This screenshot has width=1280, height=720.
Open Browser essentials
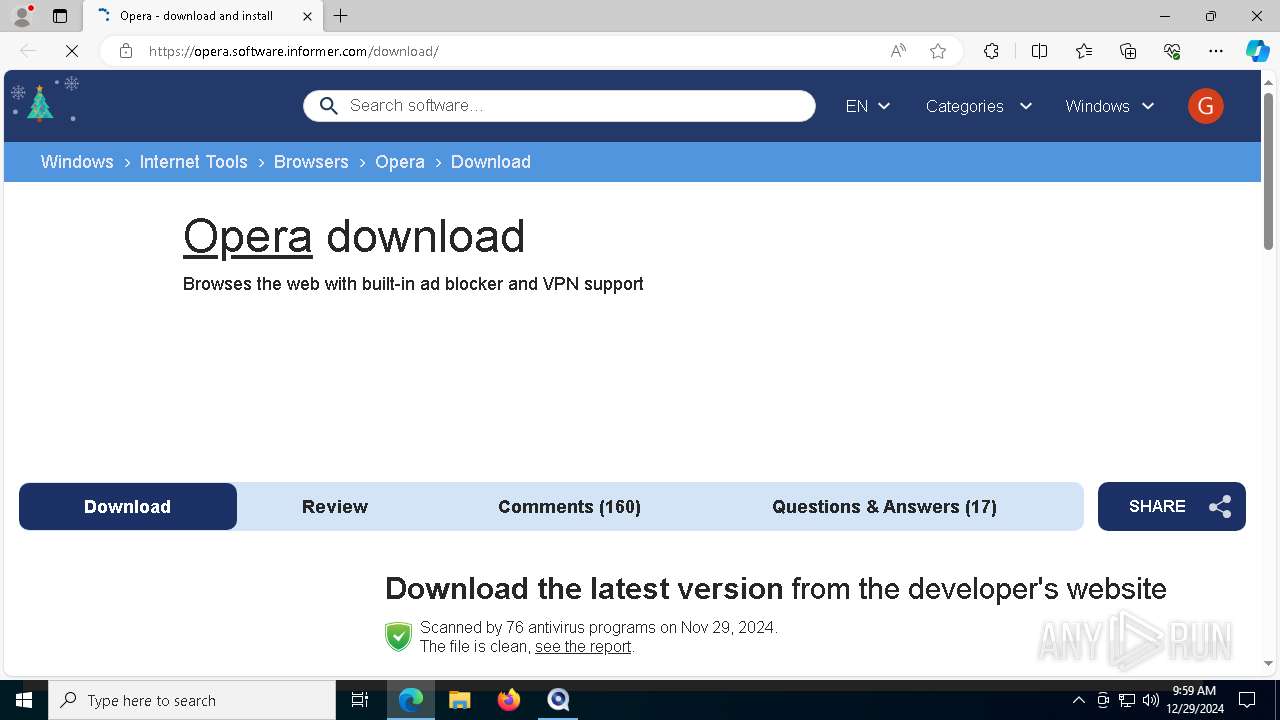click(1172, 51)
